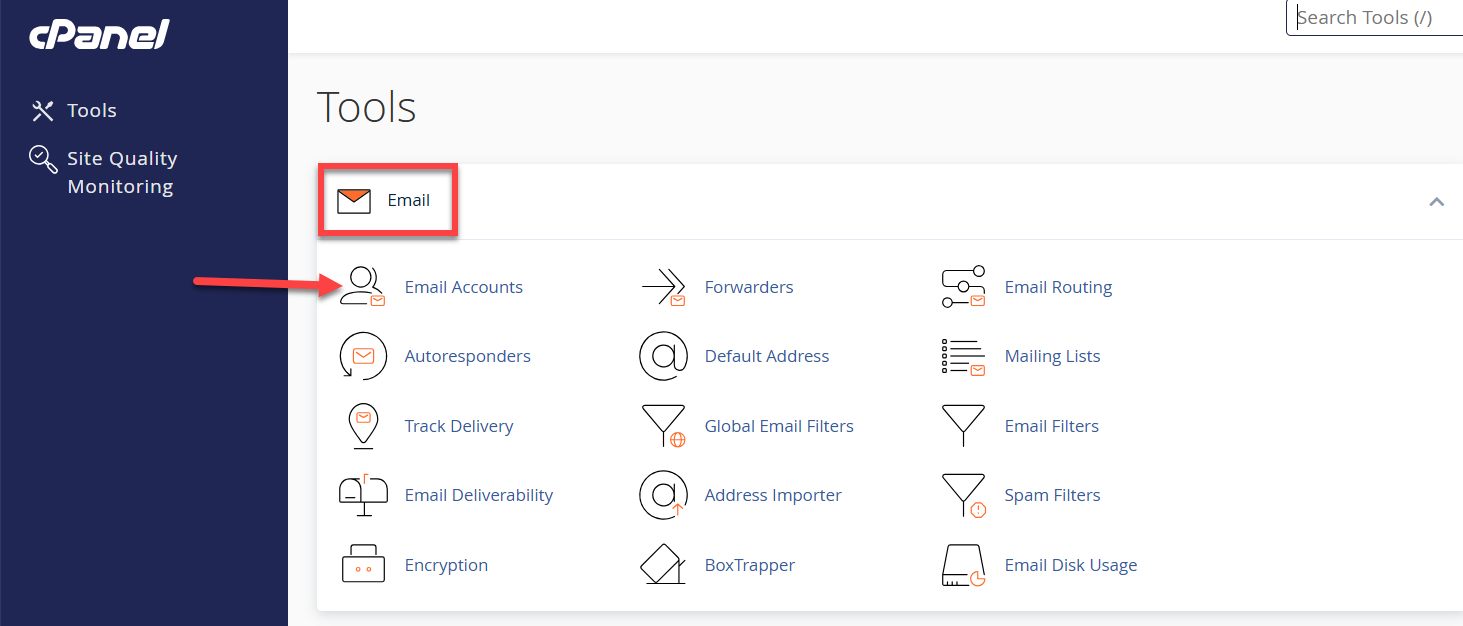Collapse the Email section chevron
Image resolution: width=1463 pixels, height=626 pixels.
(1437, 202)
